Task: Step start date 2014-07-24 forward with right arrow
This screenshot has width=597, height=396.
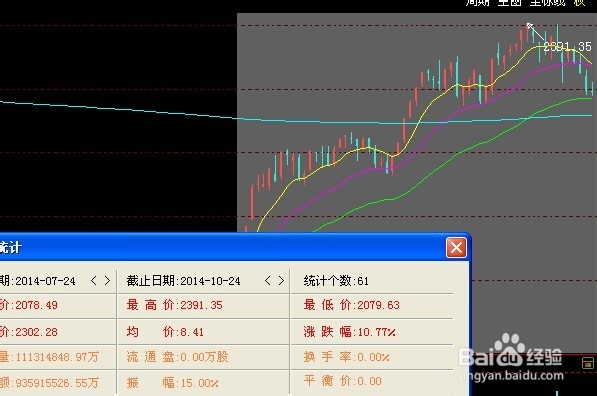Action: [107, 281]
